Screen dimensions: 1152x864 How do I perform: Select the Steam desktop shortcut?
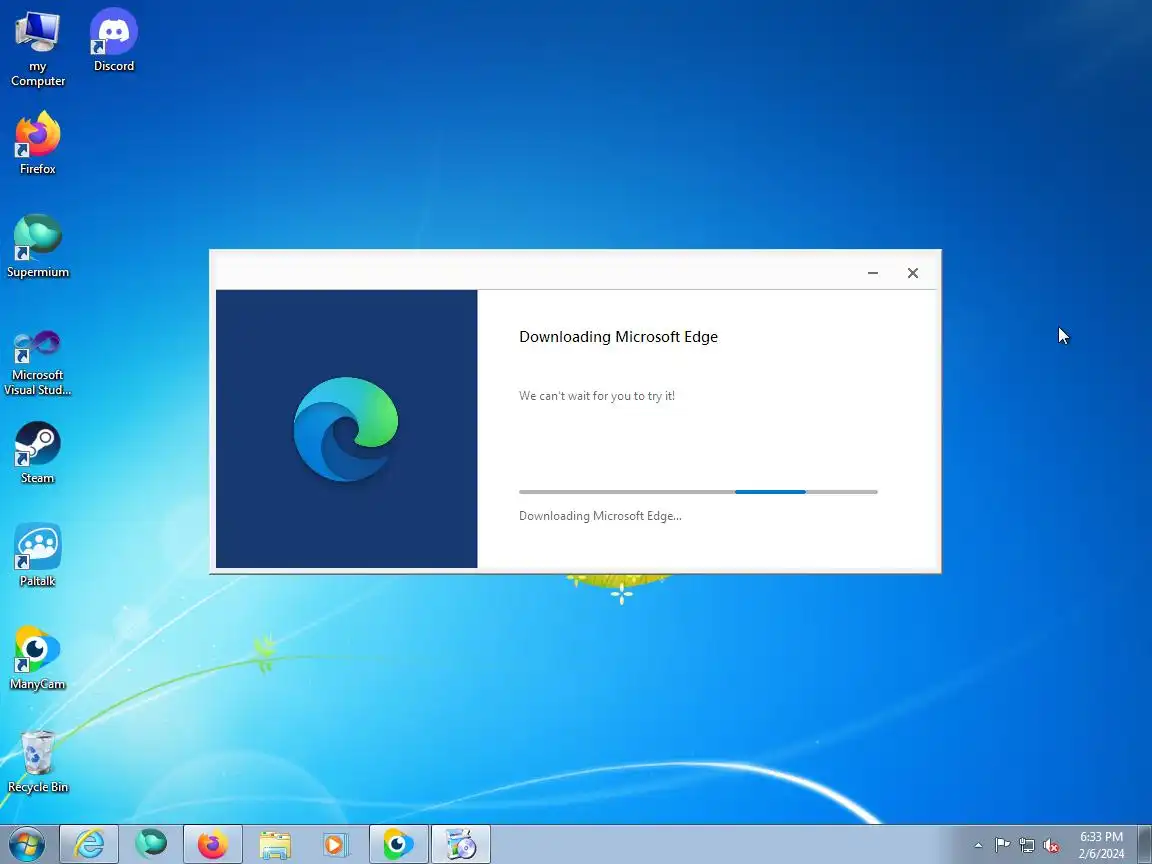point(37,453)
